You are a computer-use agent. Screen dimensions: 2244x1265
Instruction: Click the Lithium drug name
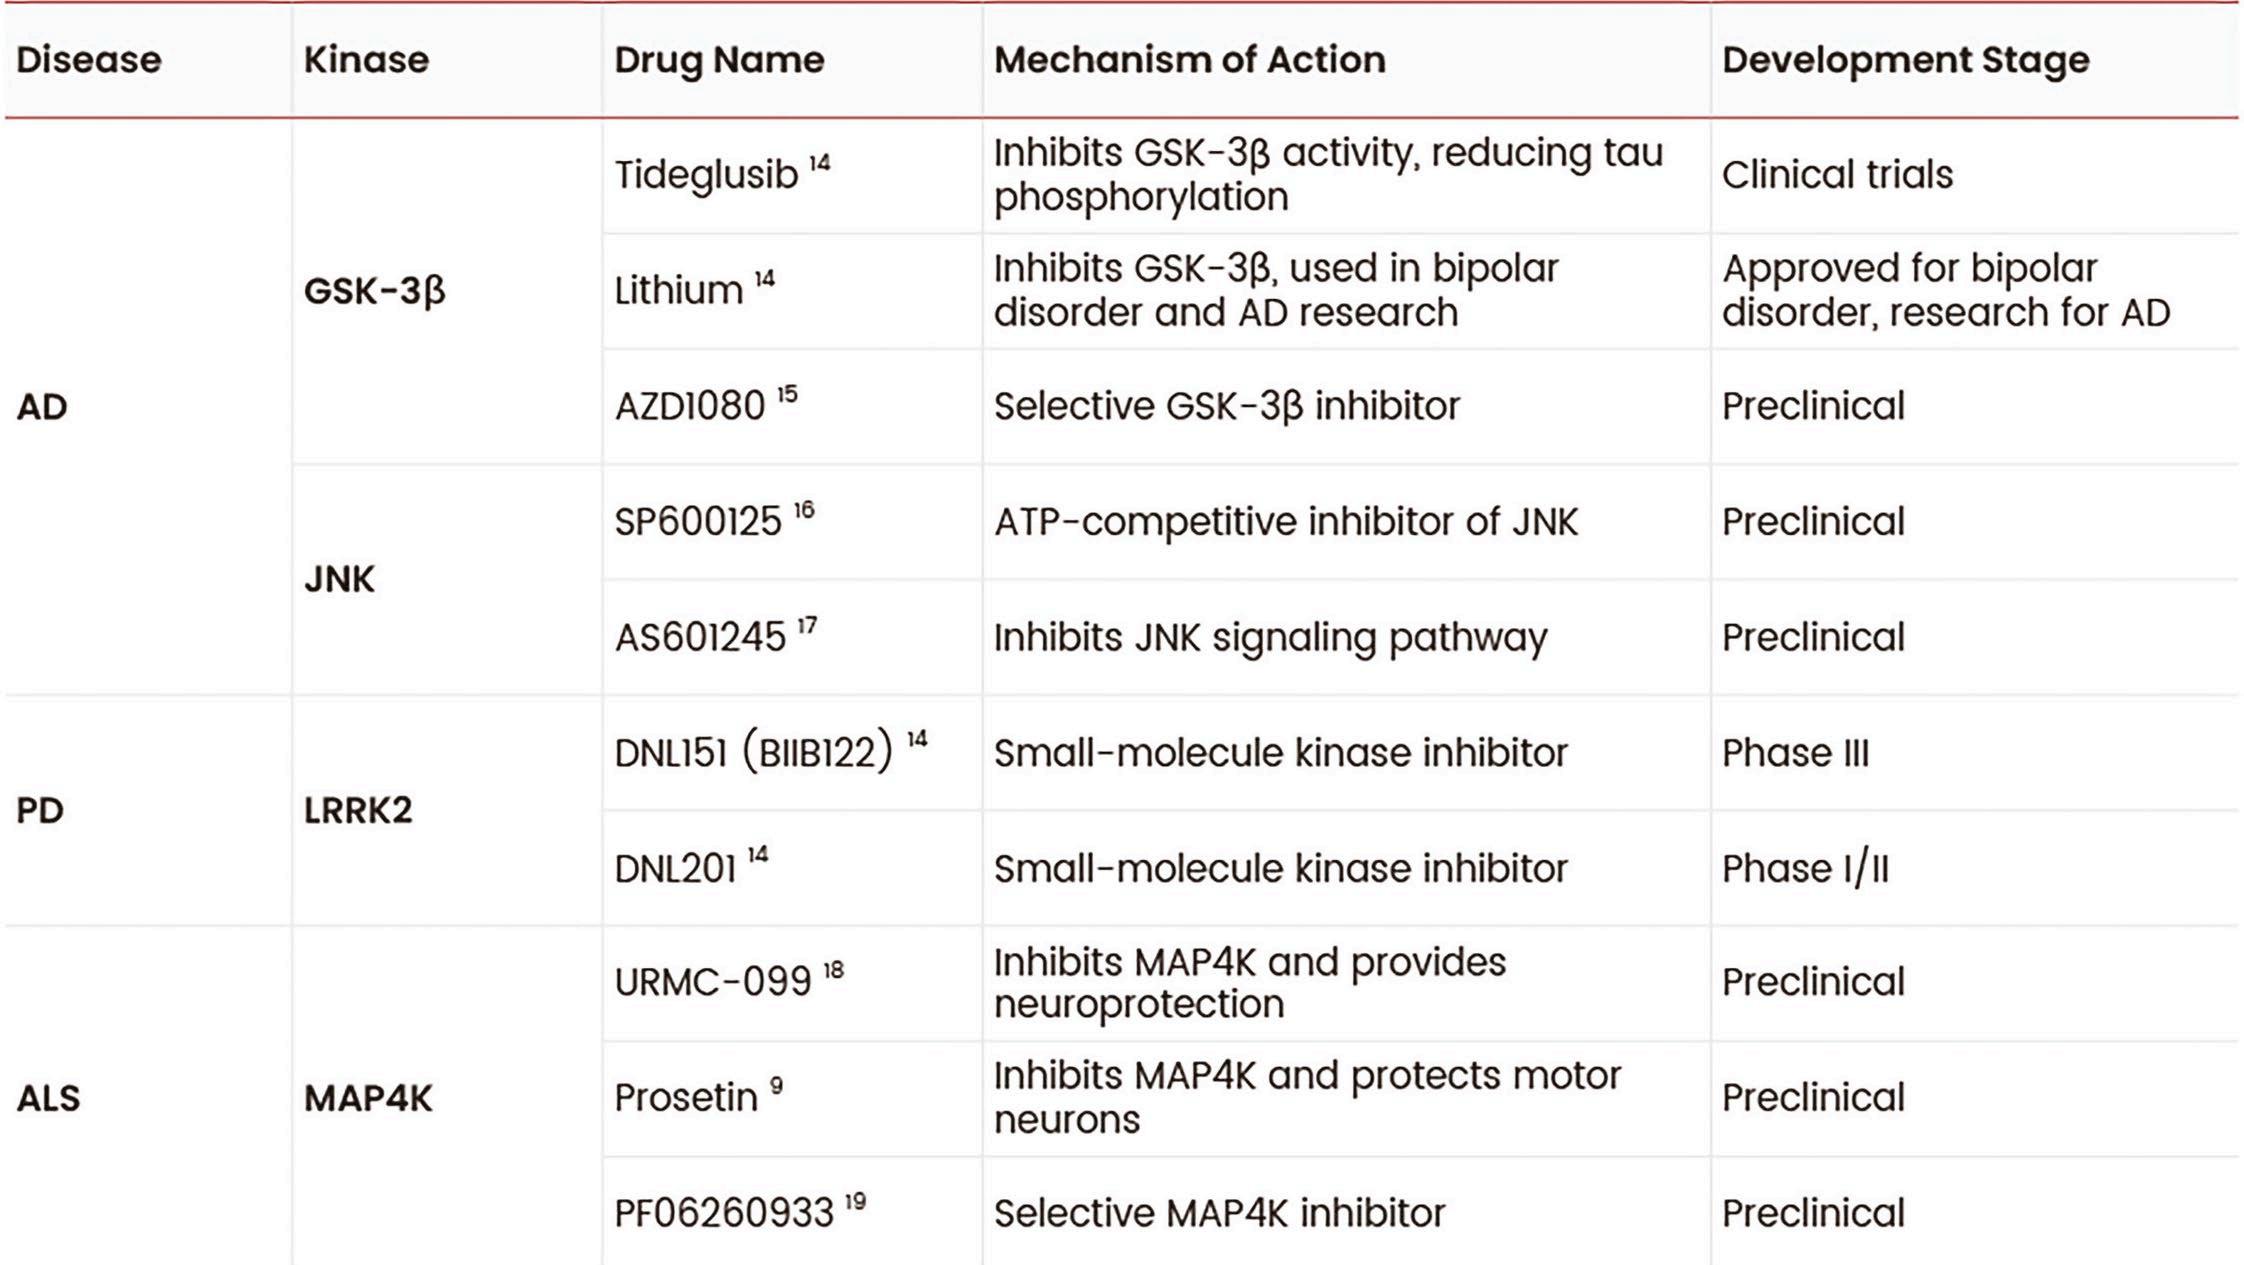tap(678, 291)
